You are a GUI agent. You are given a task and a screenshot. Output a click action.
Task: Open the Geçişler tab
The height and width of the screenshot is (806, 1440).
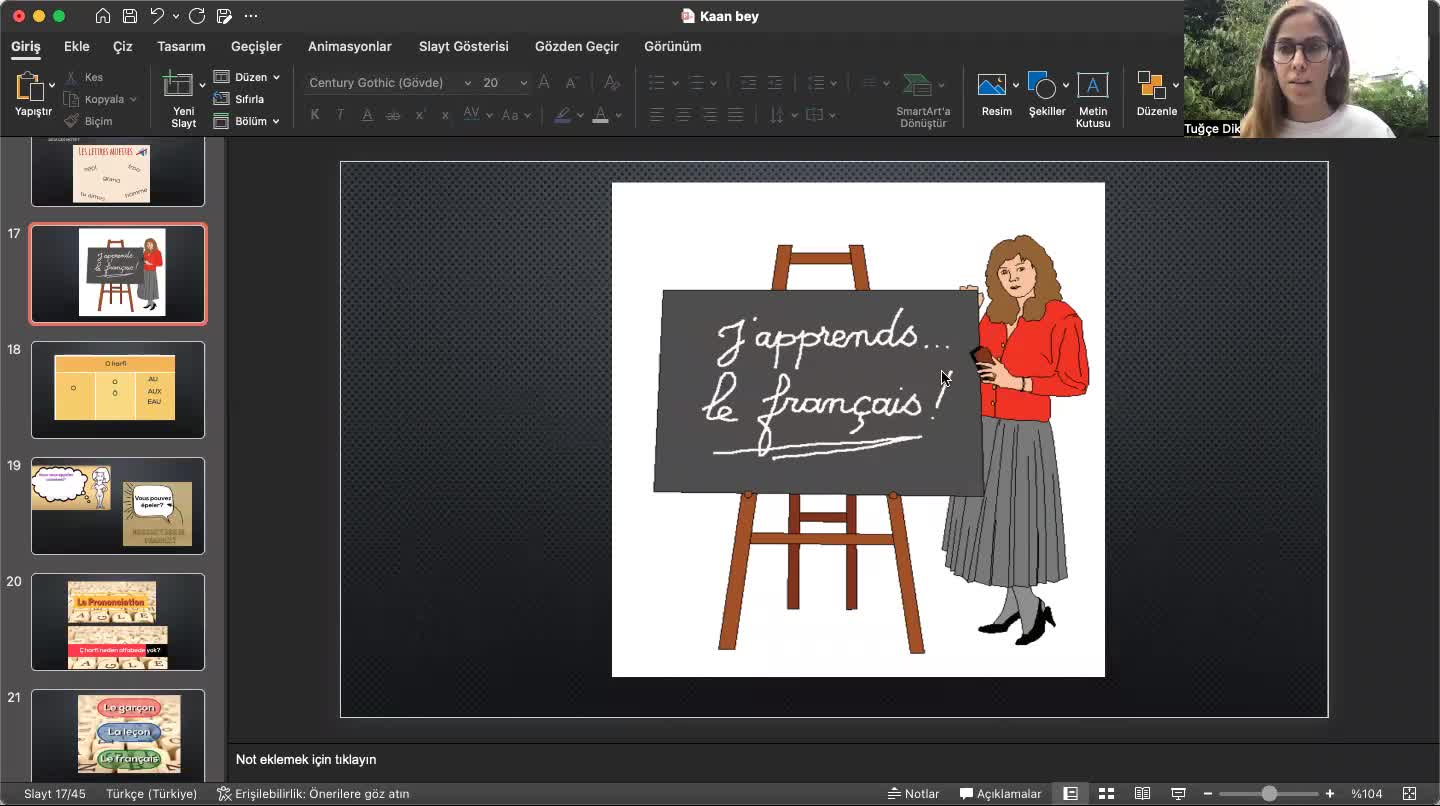pos(256,46)
